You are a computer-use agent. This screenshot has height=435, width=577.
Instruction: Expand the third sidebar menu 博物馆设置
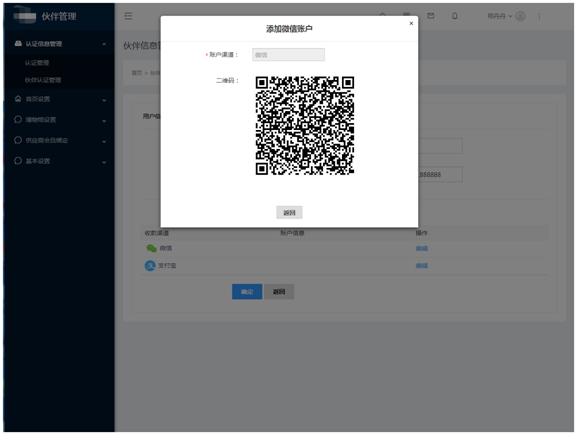click(x=104, y=121)
